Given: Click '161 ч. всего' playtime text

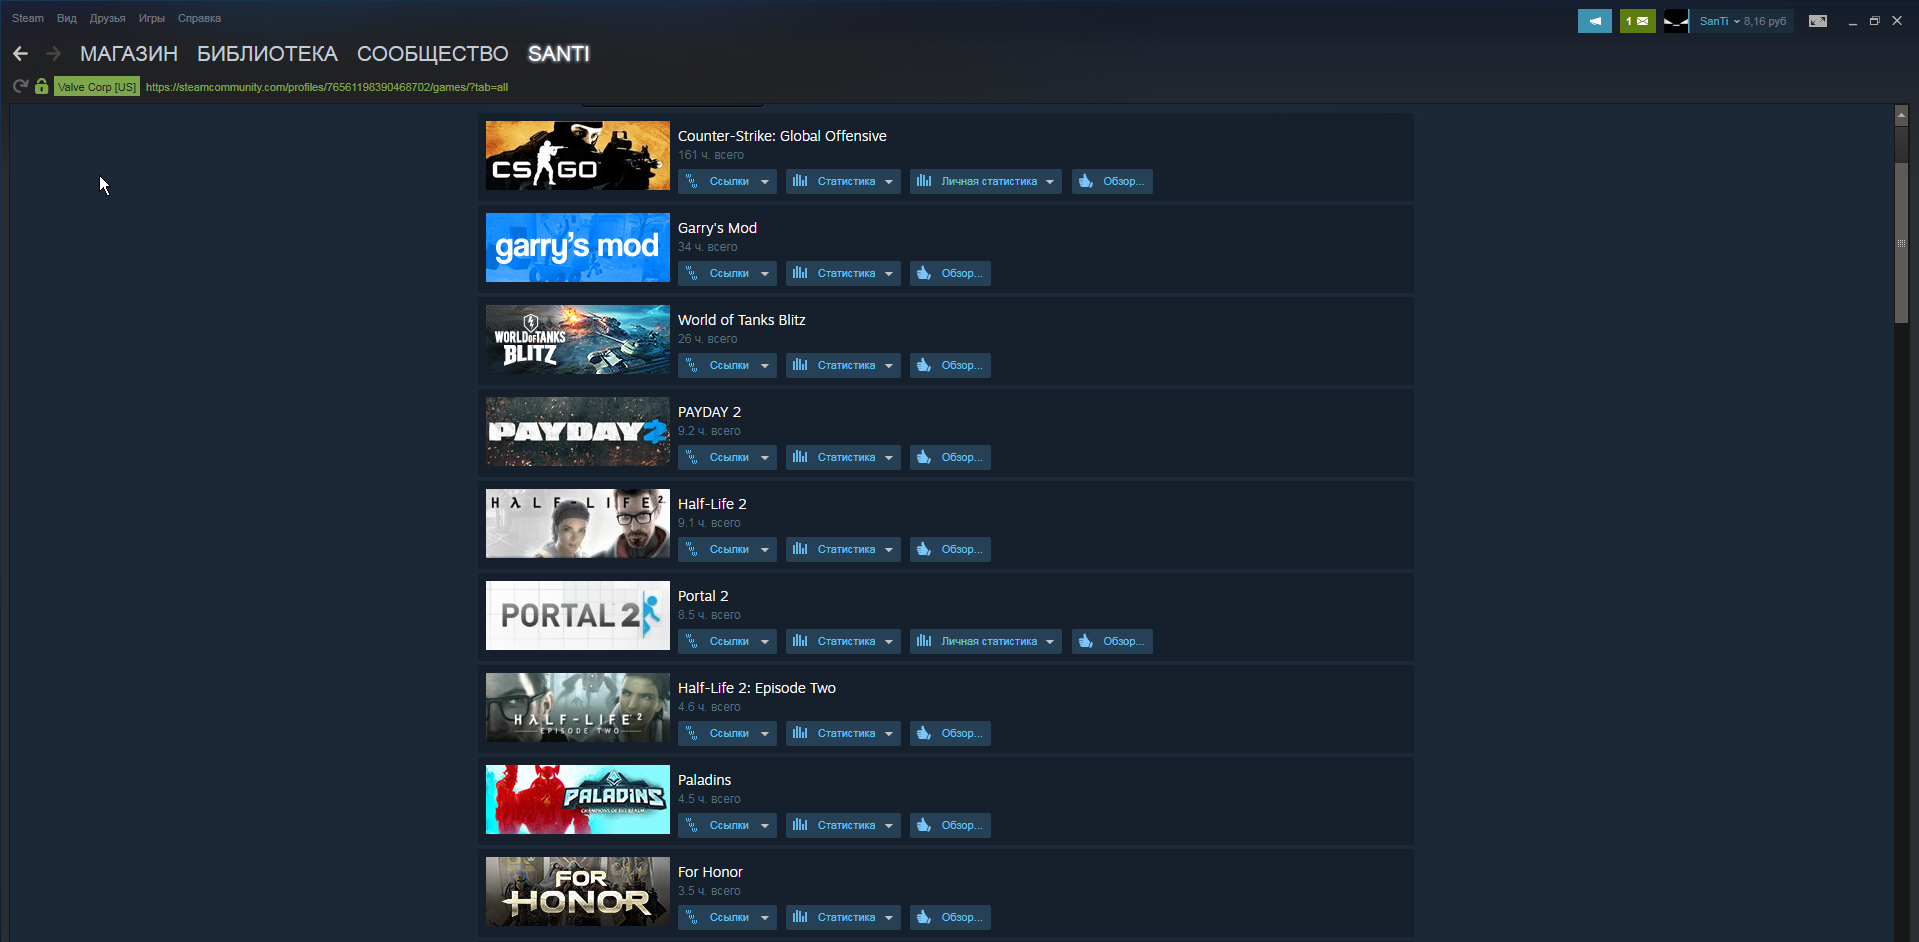Looking at the screenshot, I should [x=711, y=155].
